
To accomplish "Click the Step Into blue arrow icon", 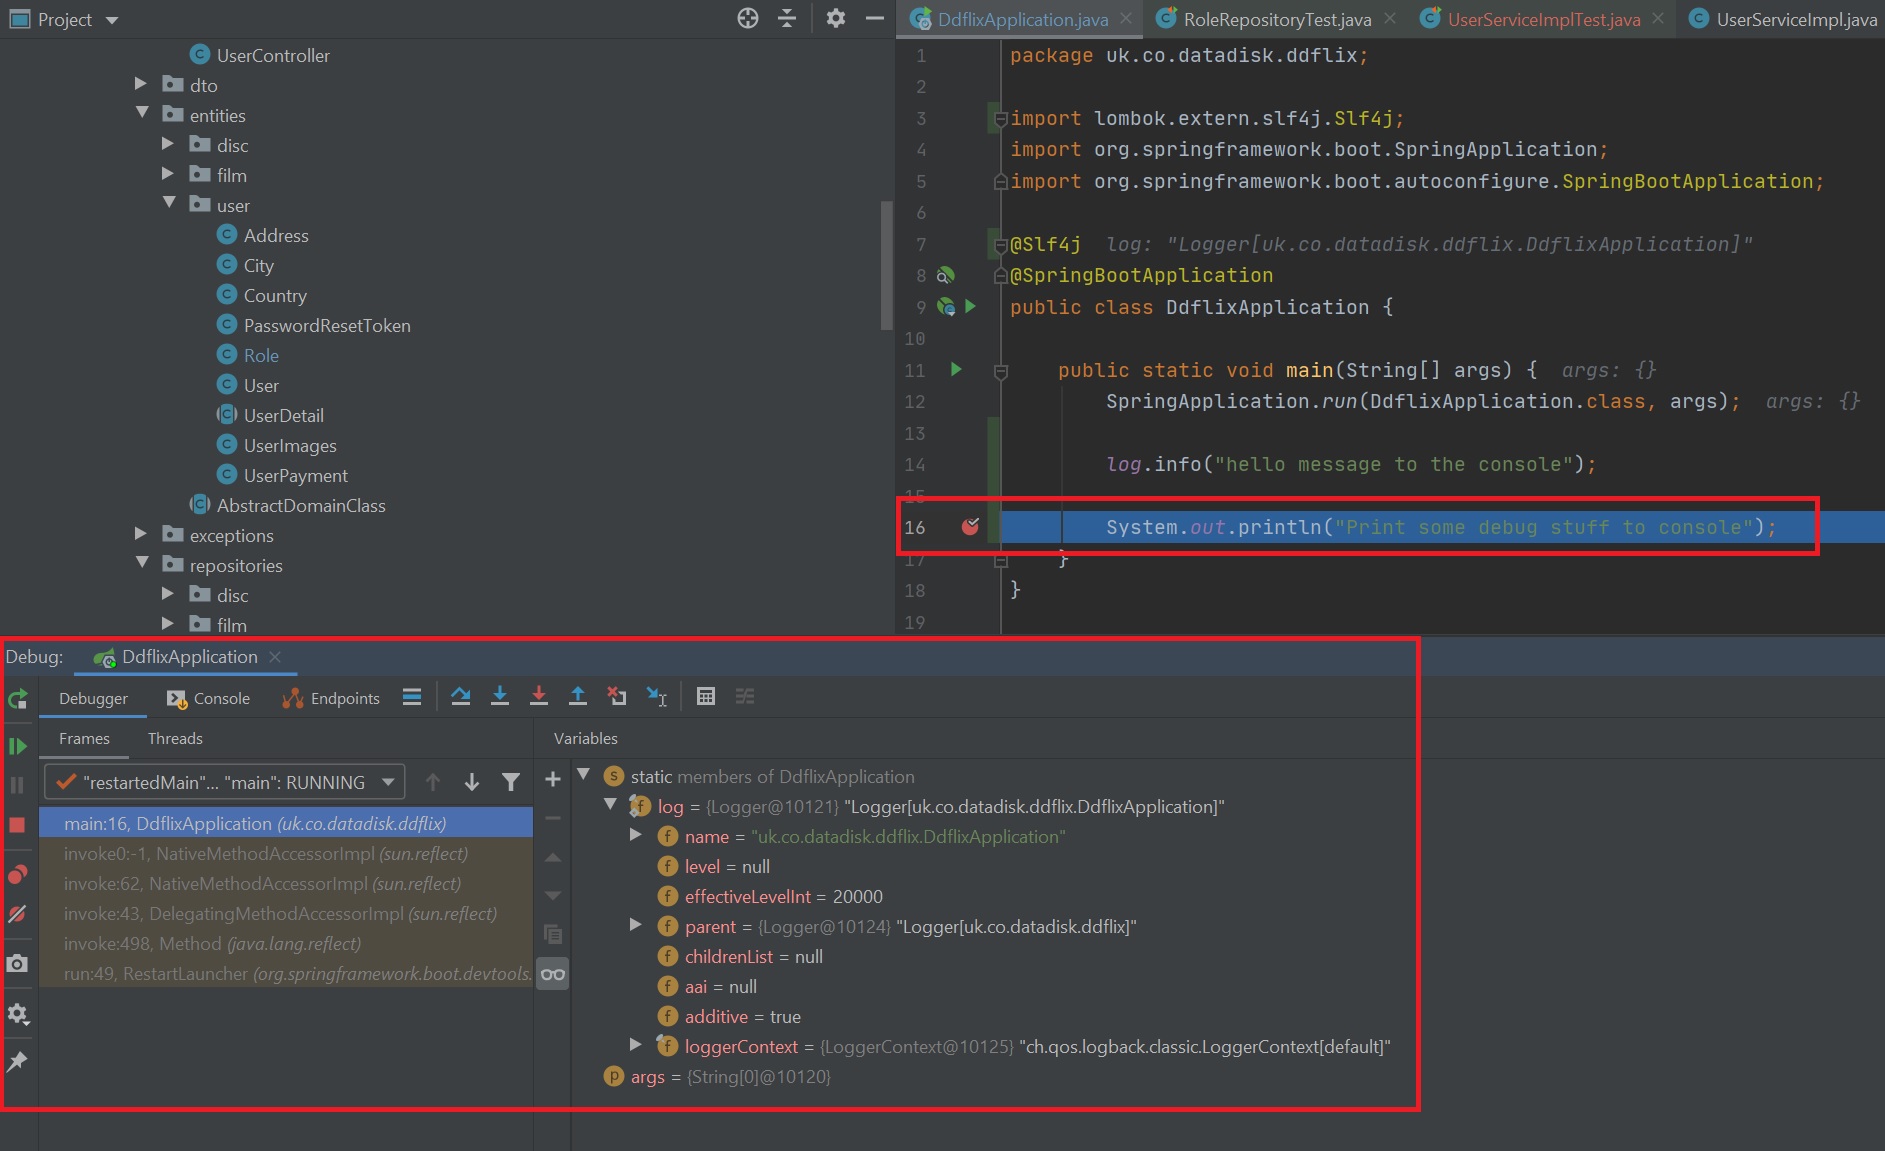I will [500, 697].
